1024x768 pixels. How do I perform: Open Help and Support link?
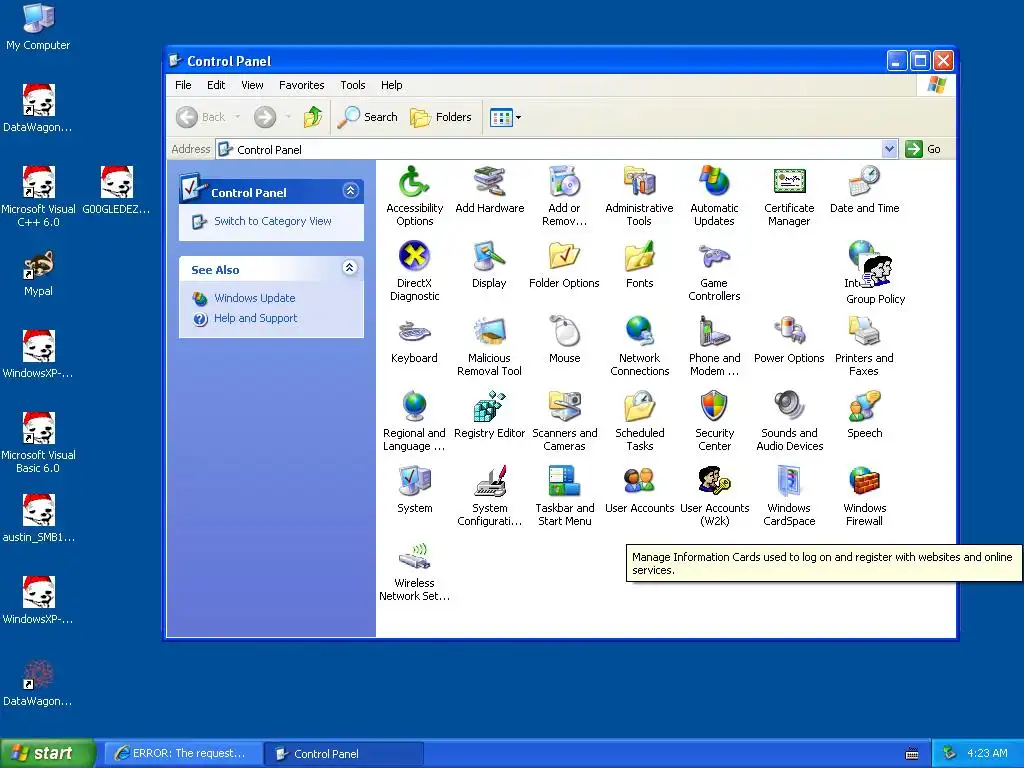tap(255, 319)
